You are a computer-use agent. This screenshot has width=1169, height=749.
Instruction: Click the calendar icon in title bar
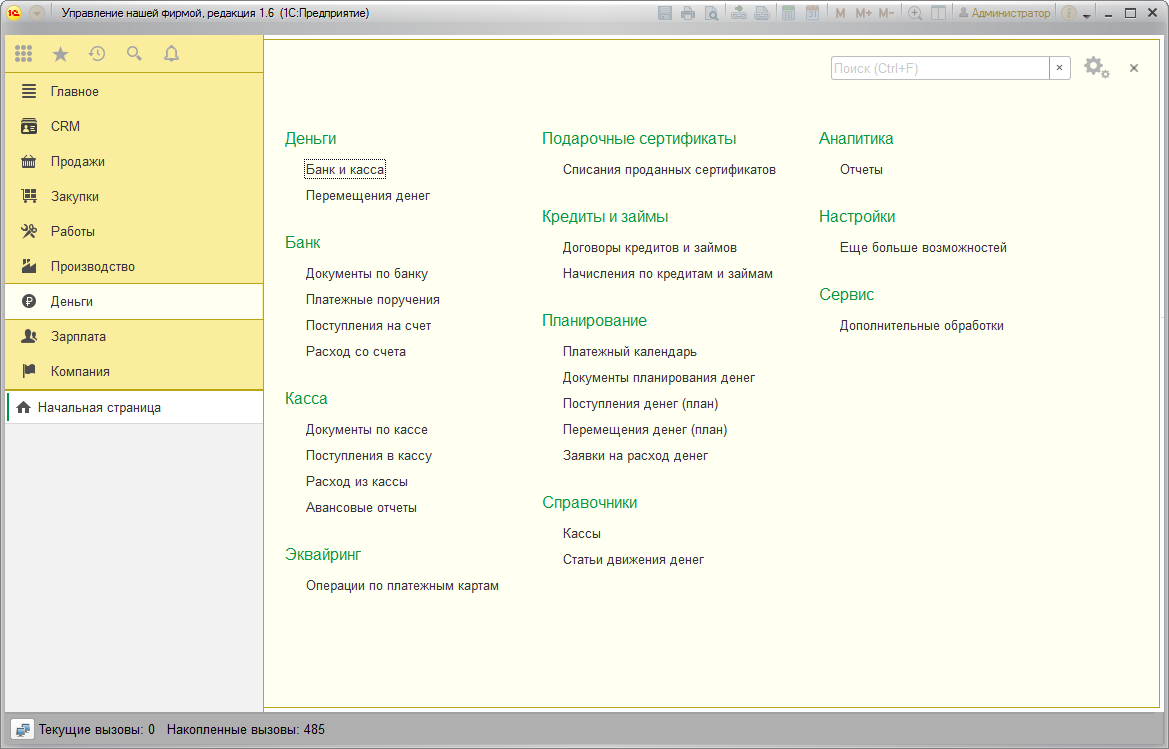[813, 13]
